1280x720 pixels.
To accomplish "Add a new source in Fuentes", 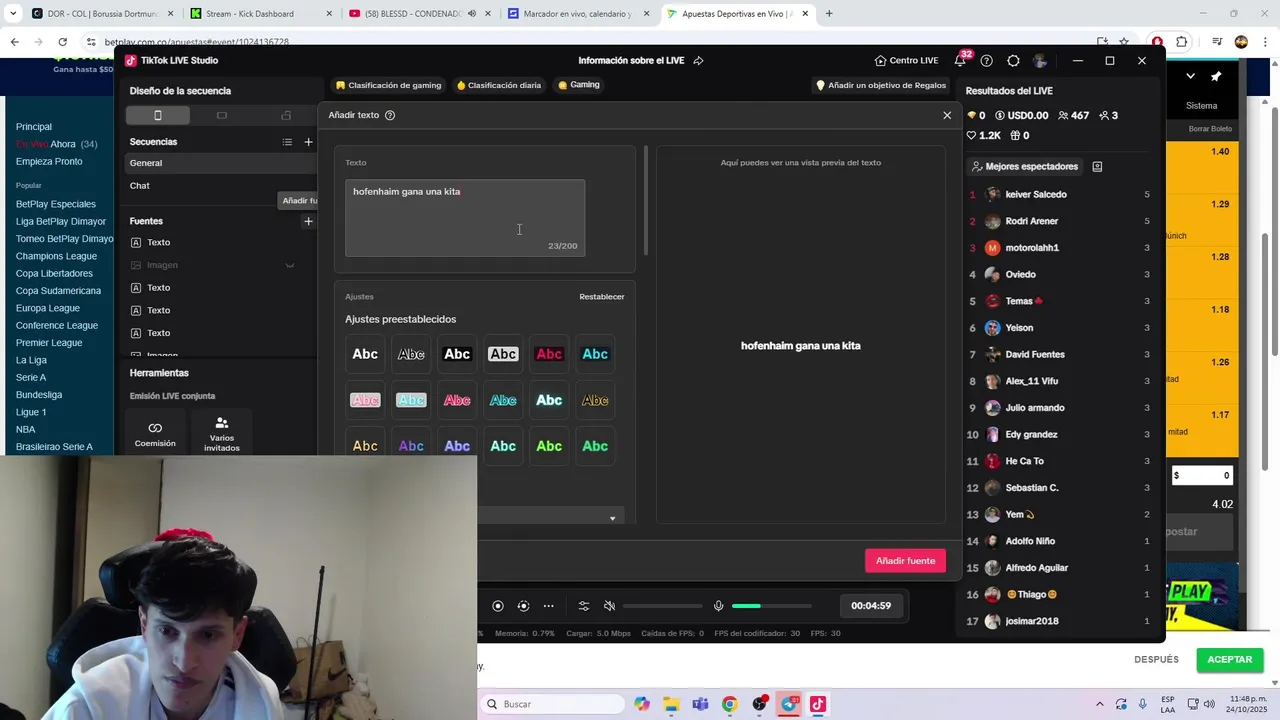I will (x=308, y=221).
